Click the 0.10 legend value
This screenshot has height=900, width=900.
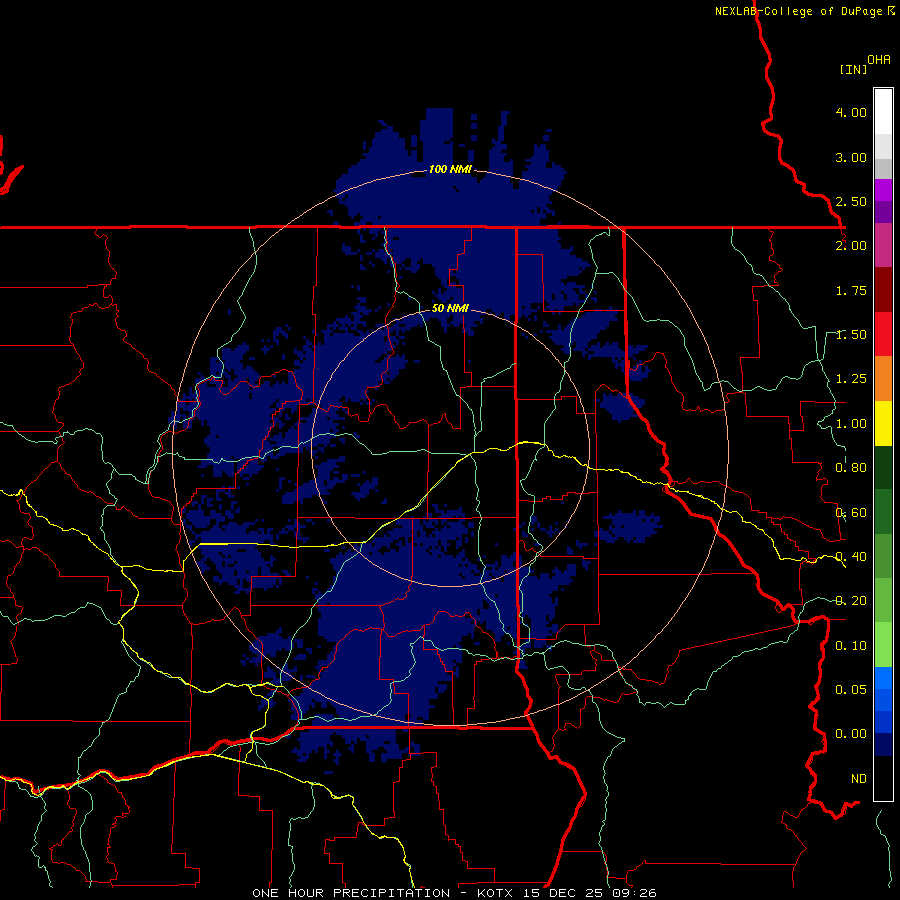[x=851, y=646]
